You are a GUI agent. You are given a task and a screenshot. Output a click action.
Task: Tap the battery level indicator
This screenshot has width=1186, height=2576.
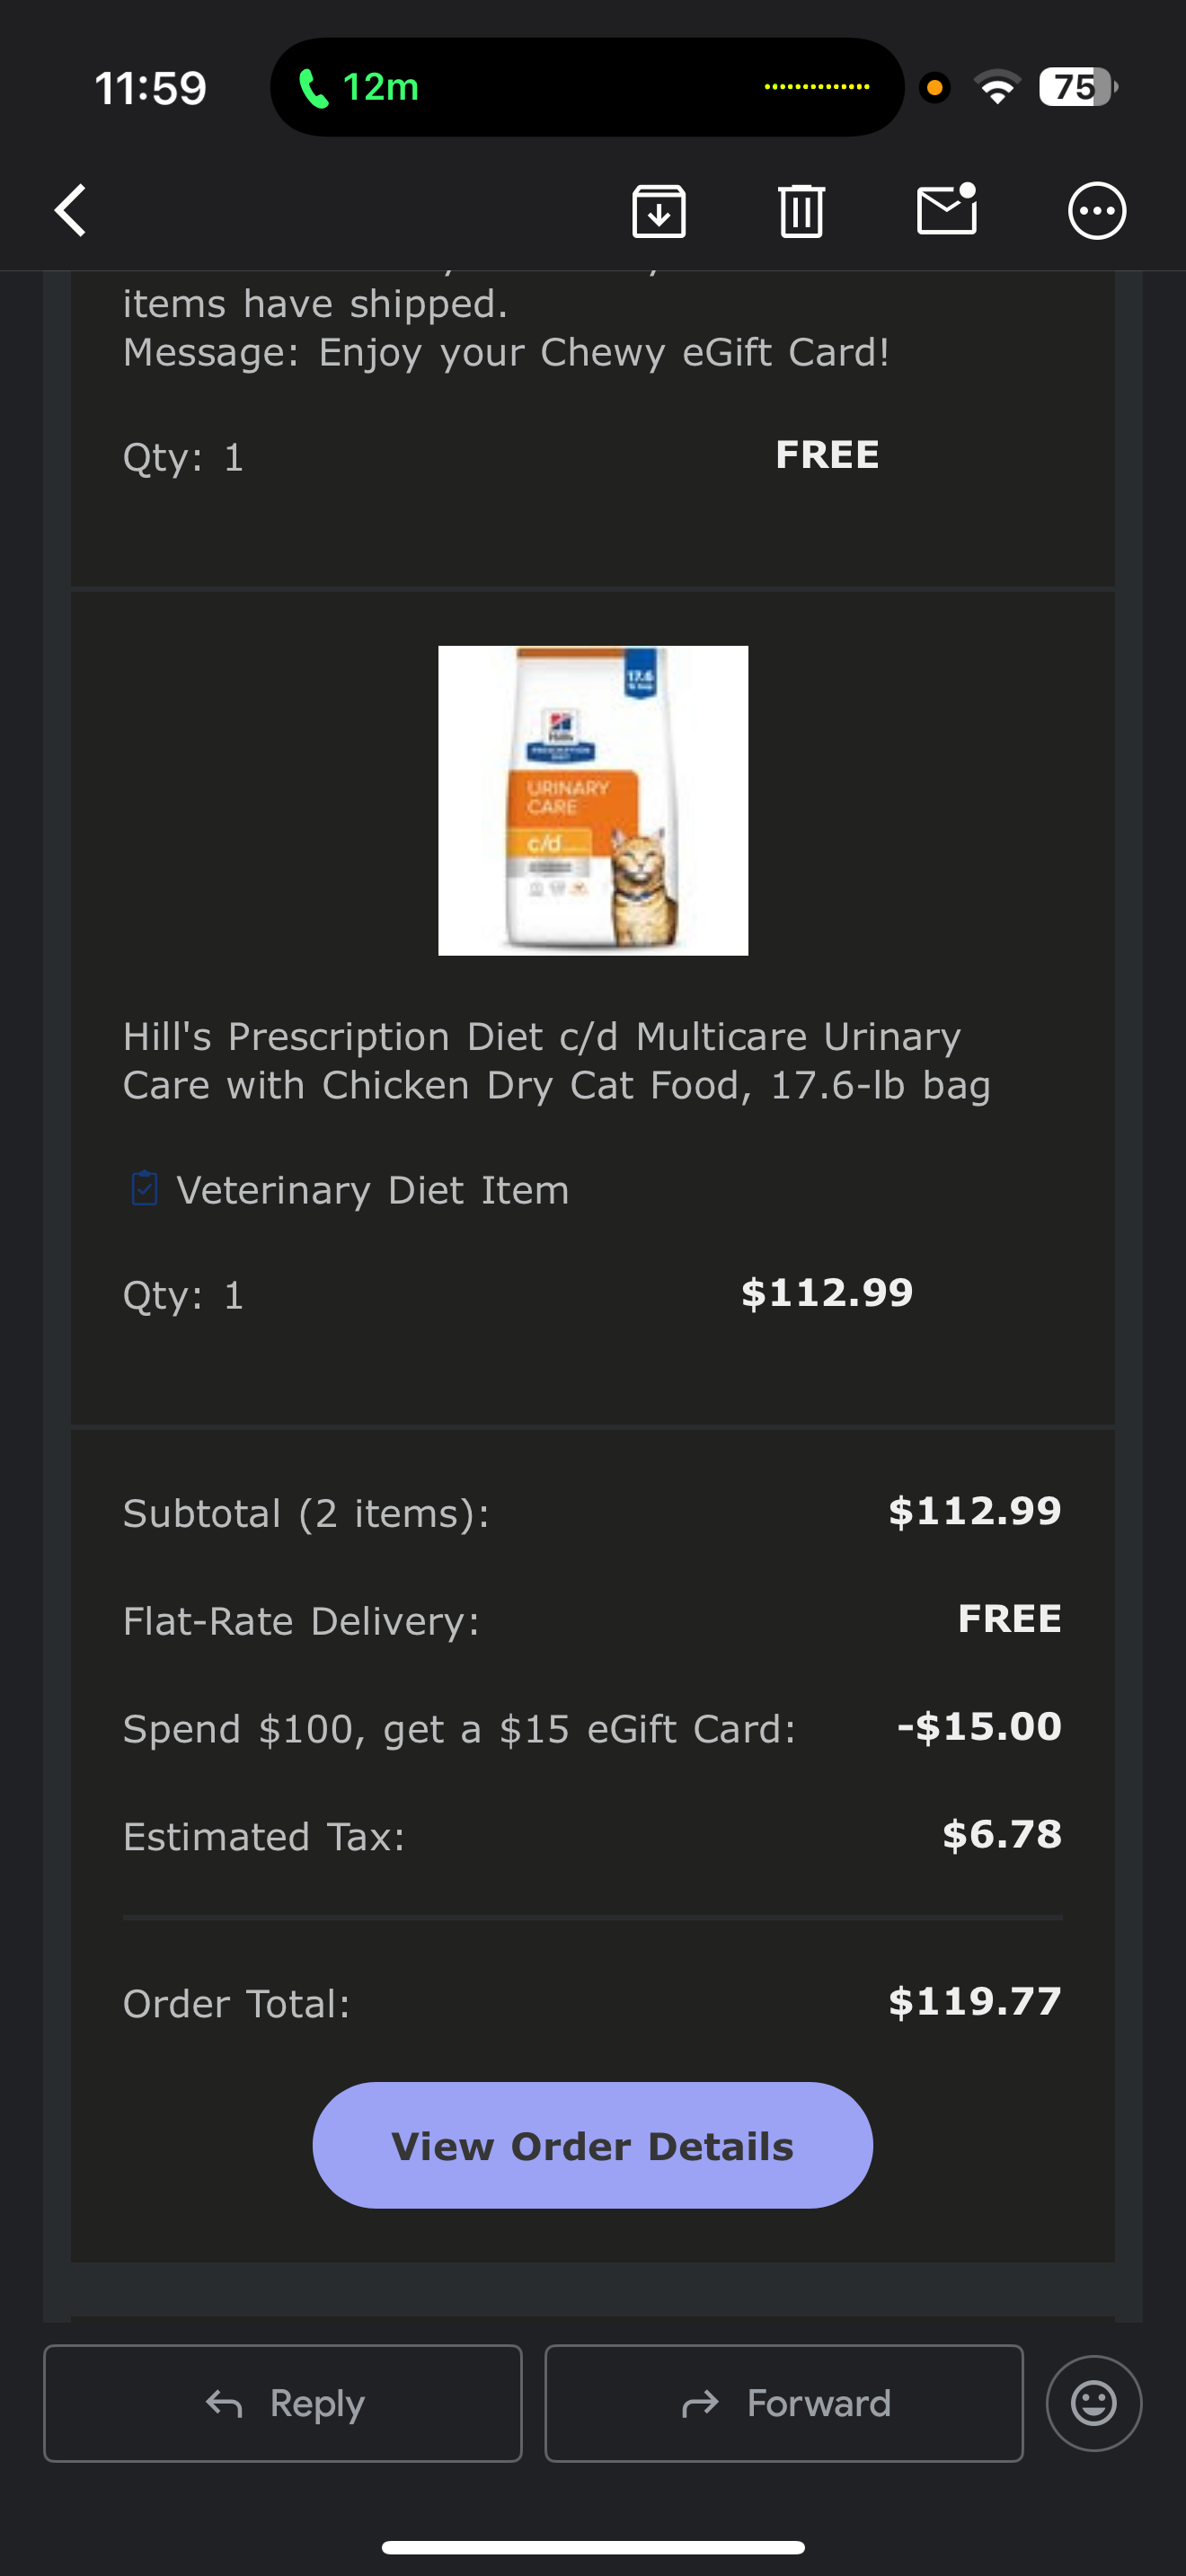click(1077, 88)
